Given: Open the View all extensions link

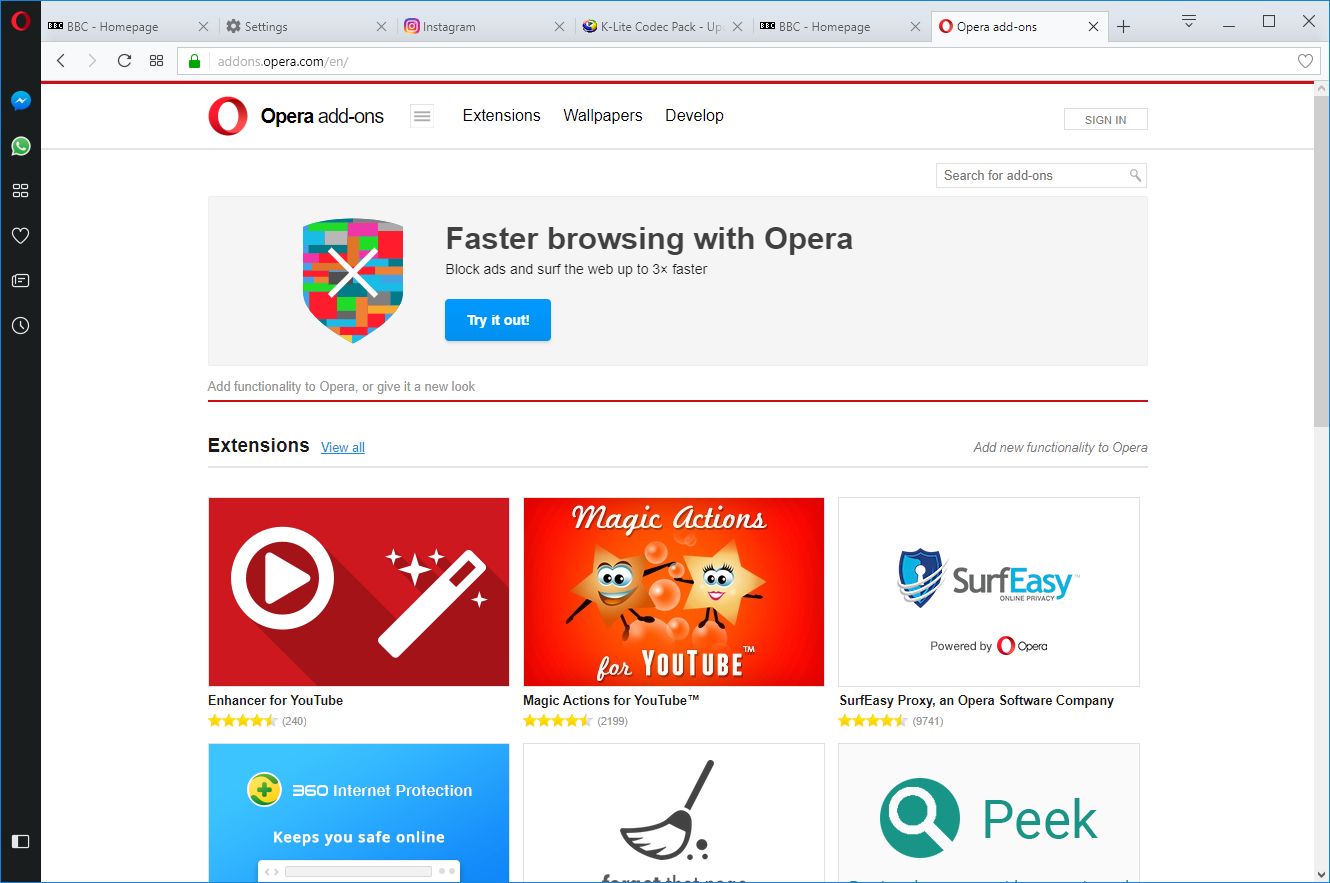Looking at the screenshot, I should coord(343,448).
